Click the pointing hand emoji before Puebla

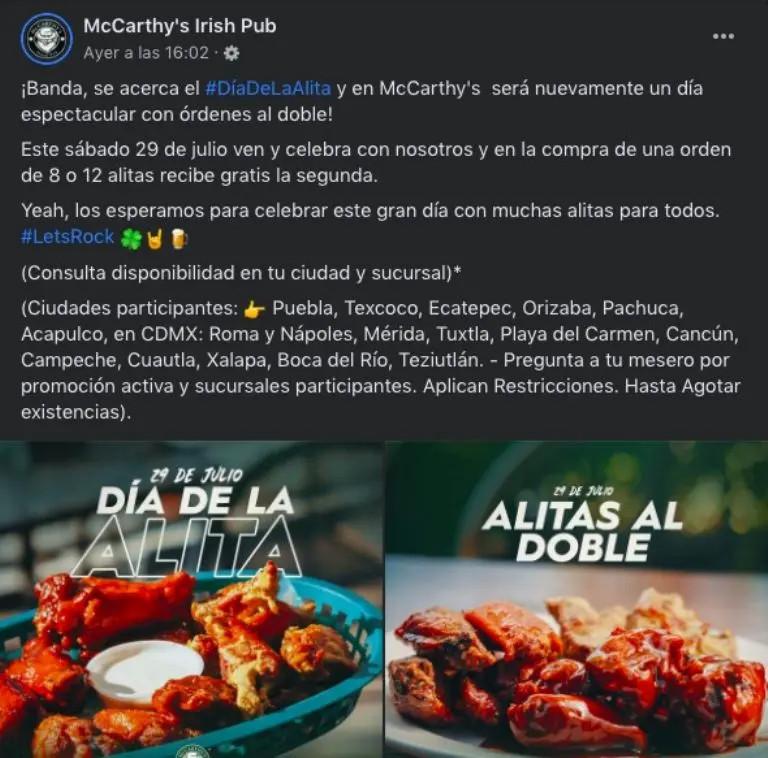pos(254,309)
